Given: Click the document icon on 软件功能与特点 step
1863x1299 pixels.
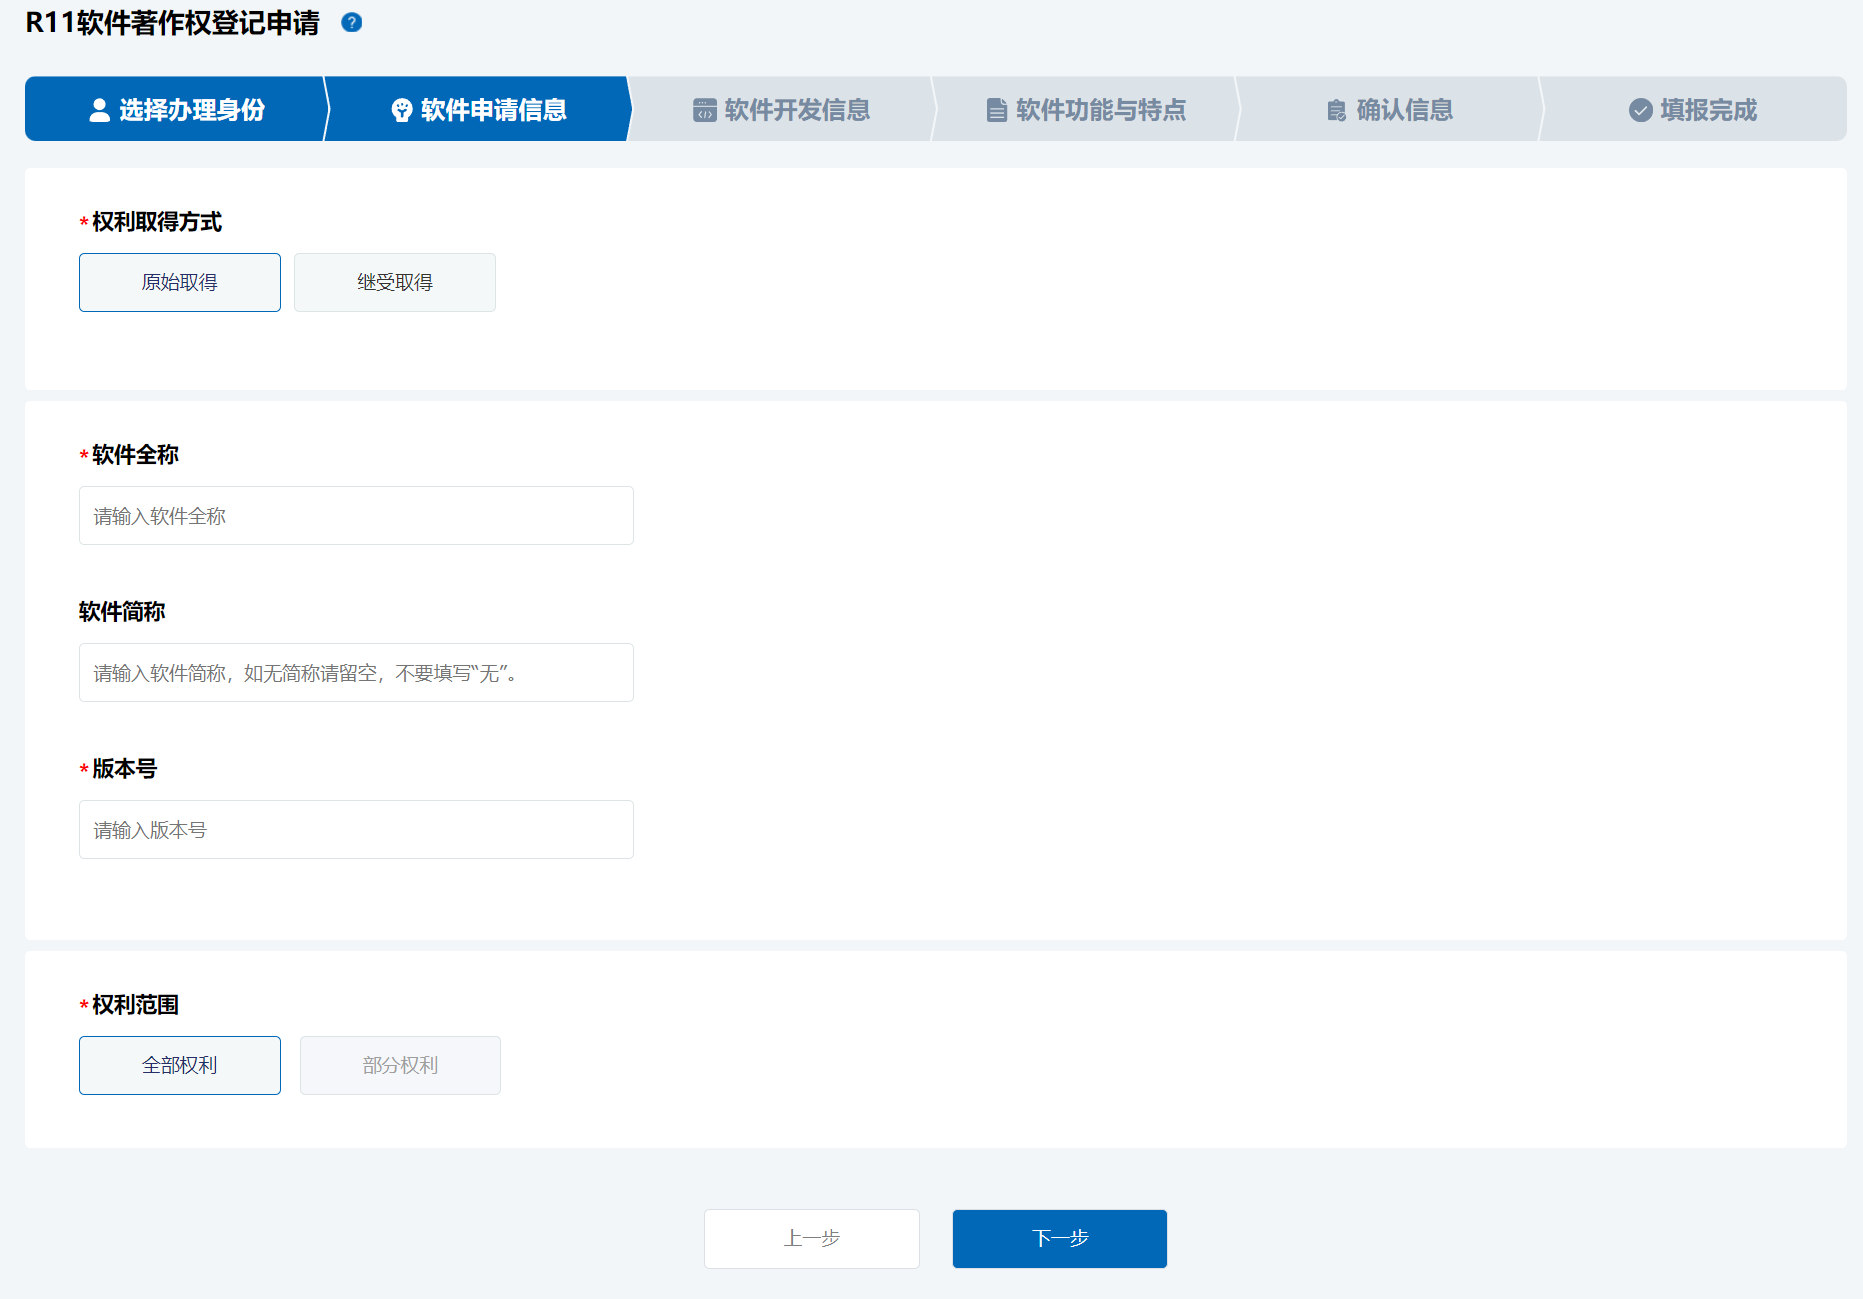Looking at the screenshot, I should tap(996, 110).
